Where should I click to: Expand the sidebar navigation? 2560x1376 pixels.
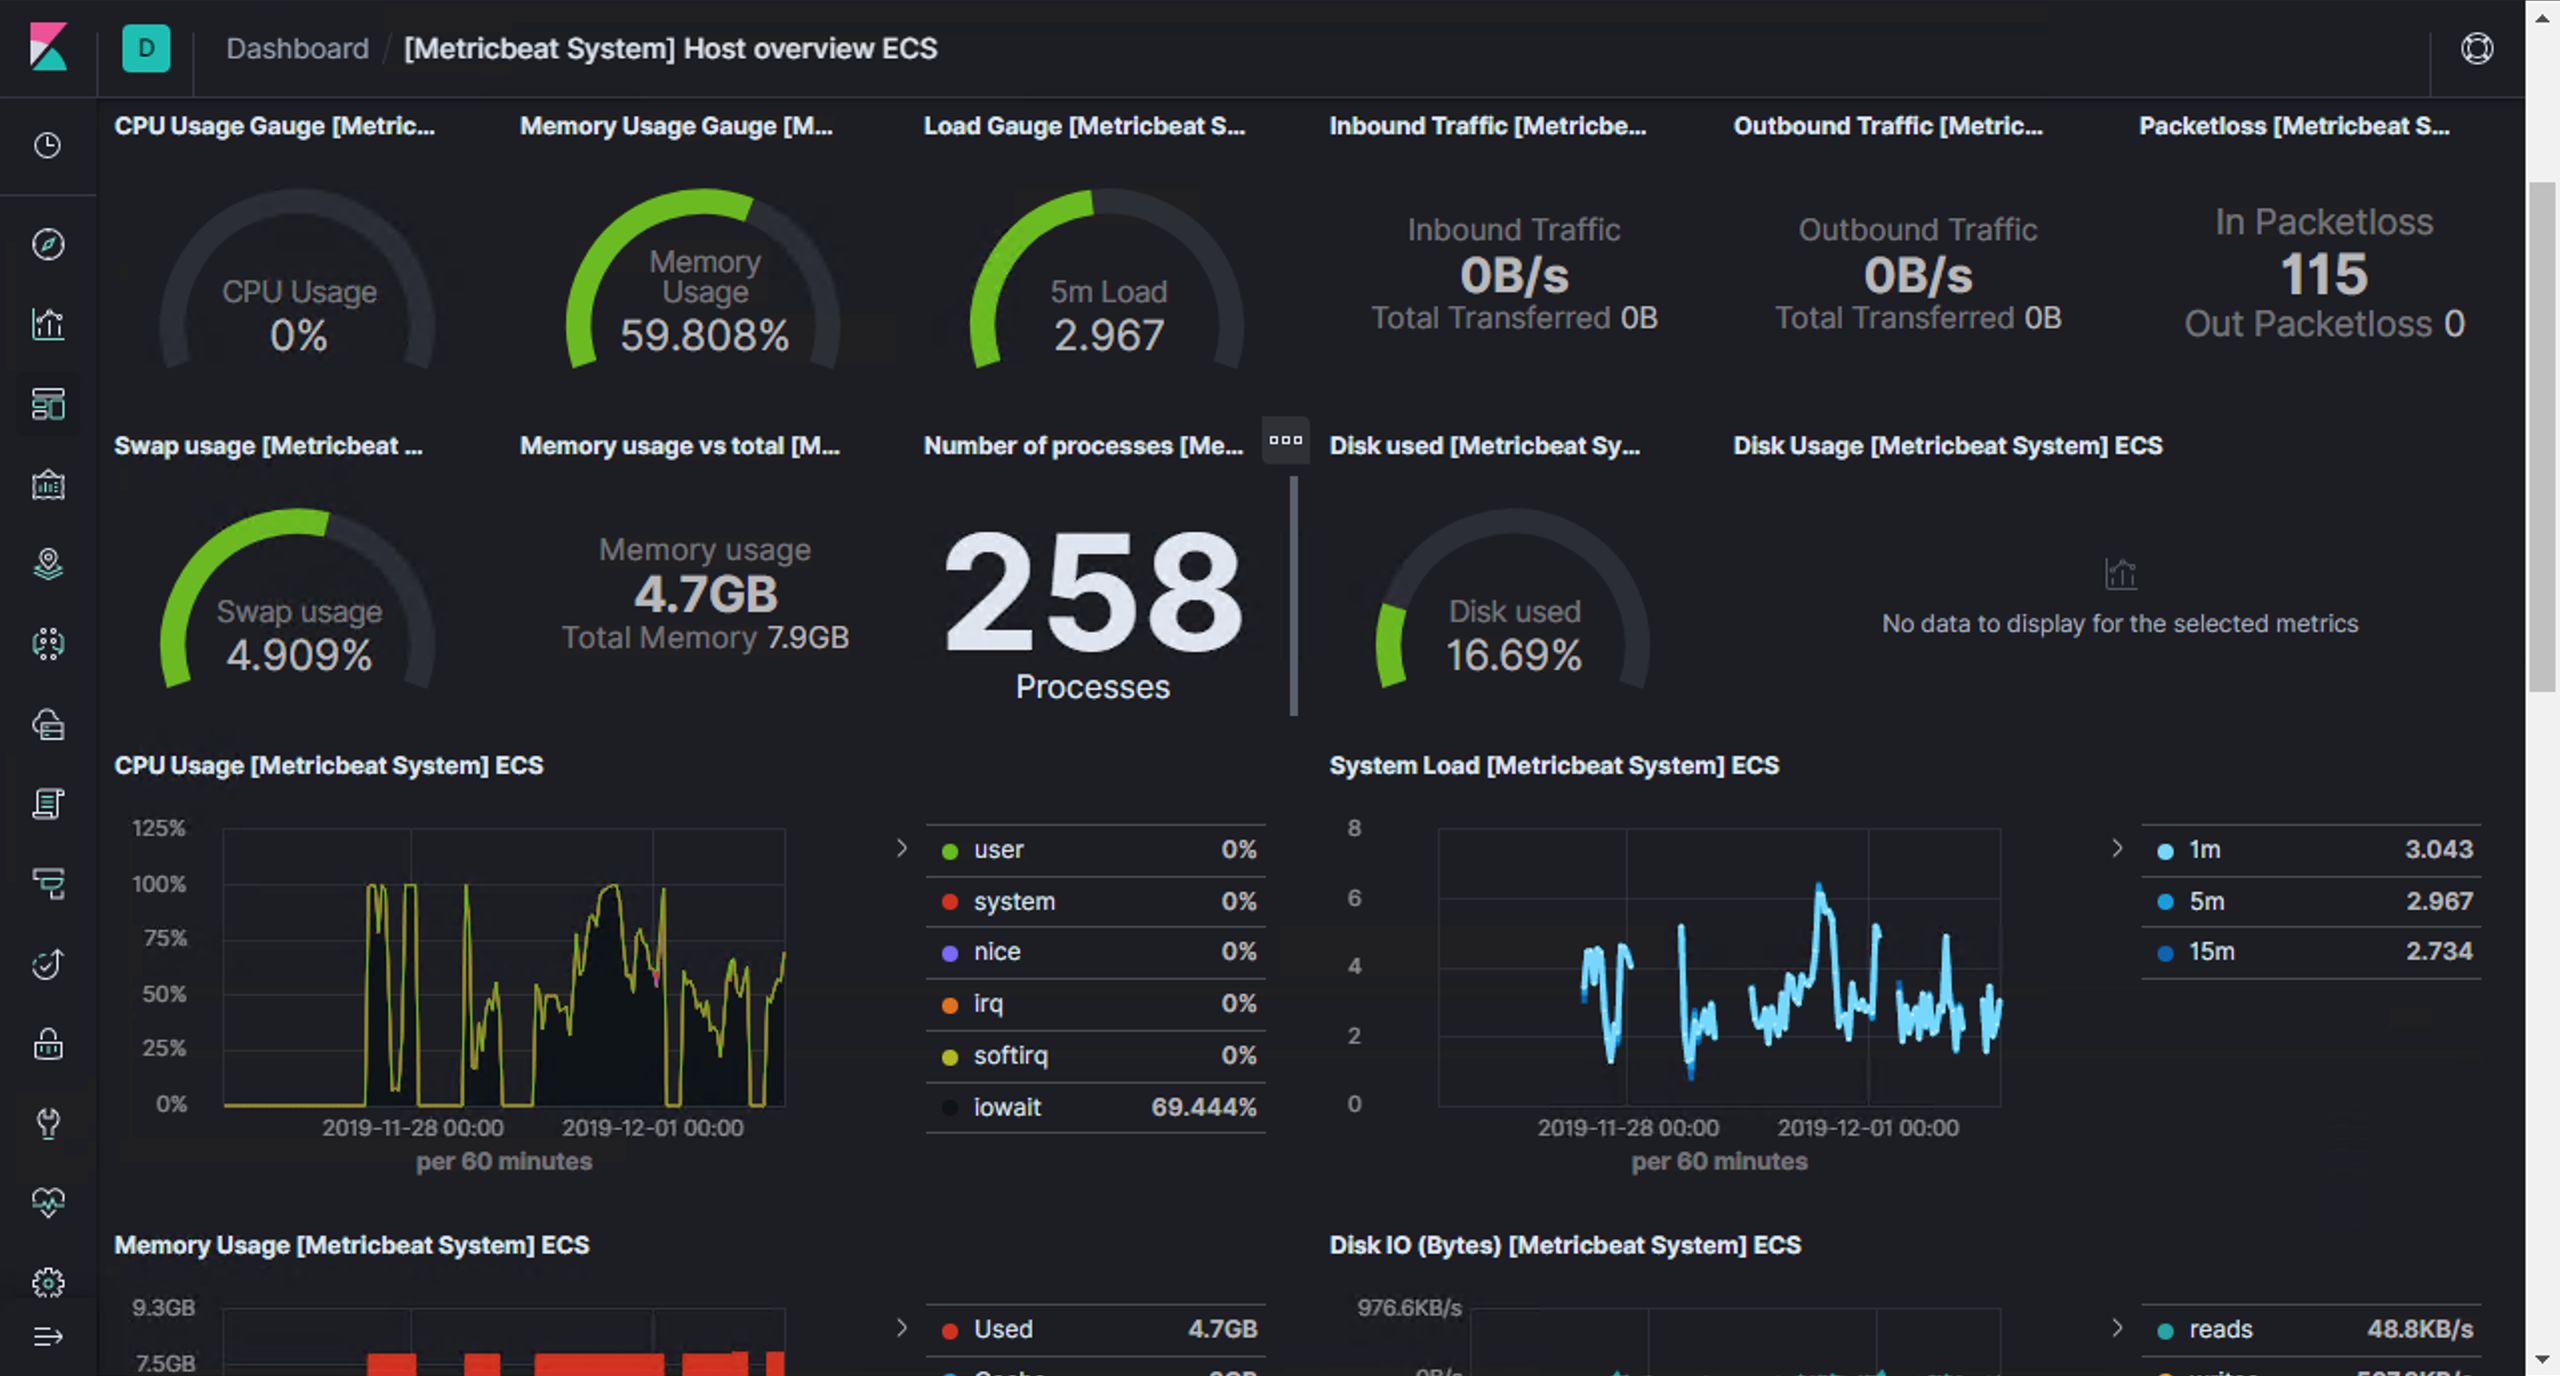(x=47, y=1337)
